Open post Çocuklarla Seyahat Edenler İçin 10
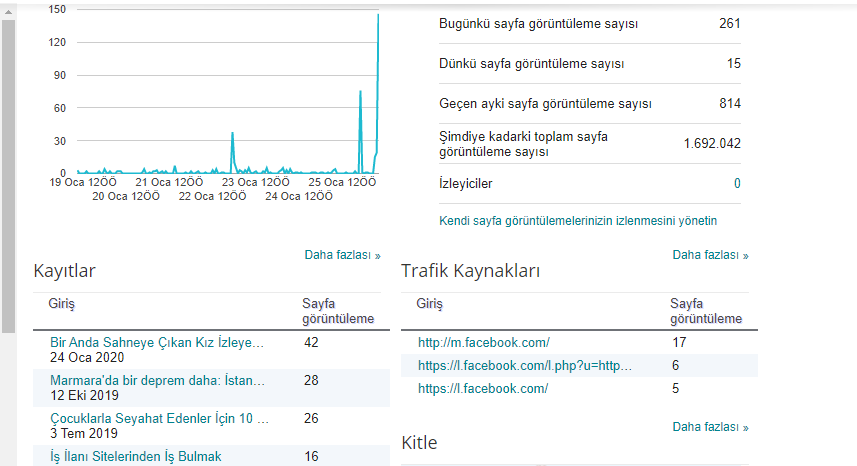This screenshot has width=857, height=466. 159,418
